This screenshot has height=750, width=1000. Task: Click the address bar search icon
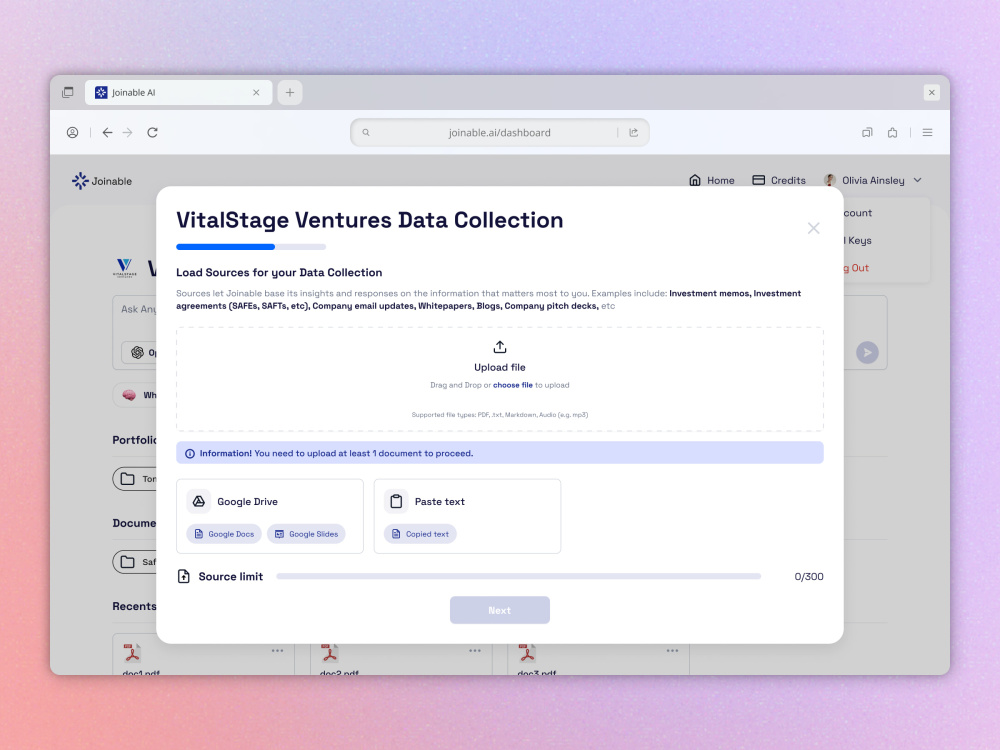(x=366, y=133)
